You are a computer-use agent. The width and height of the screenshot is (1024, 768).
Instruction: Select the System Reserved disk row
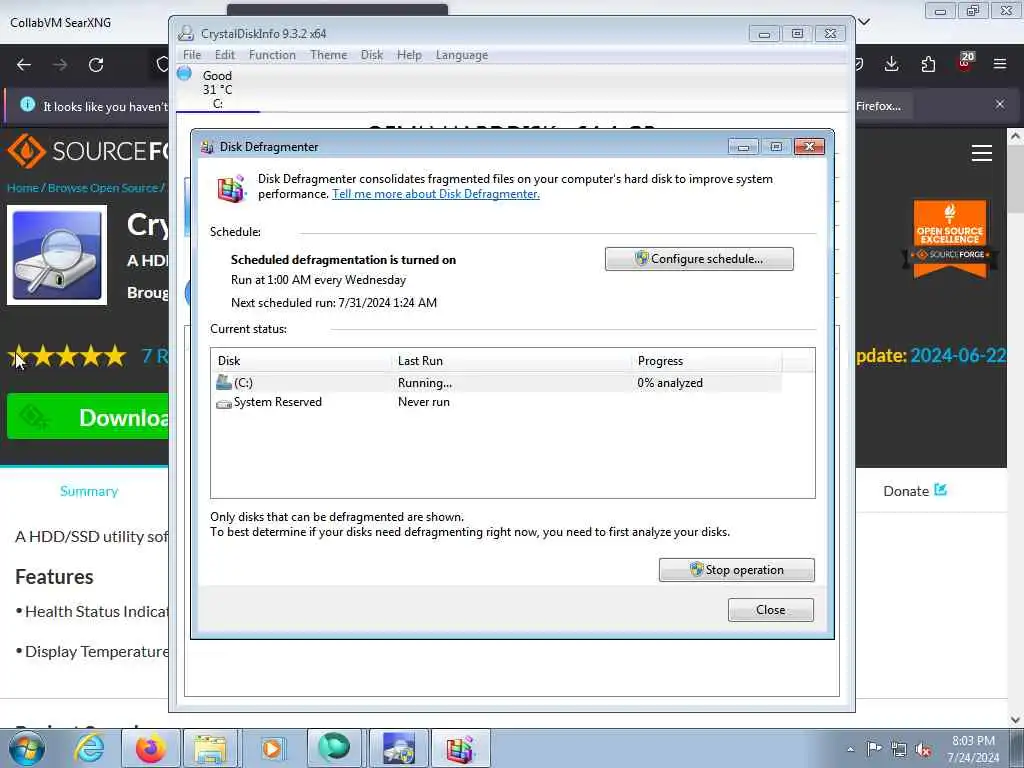coord(496,402)
